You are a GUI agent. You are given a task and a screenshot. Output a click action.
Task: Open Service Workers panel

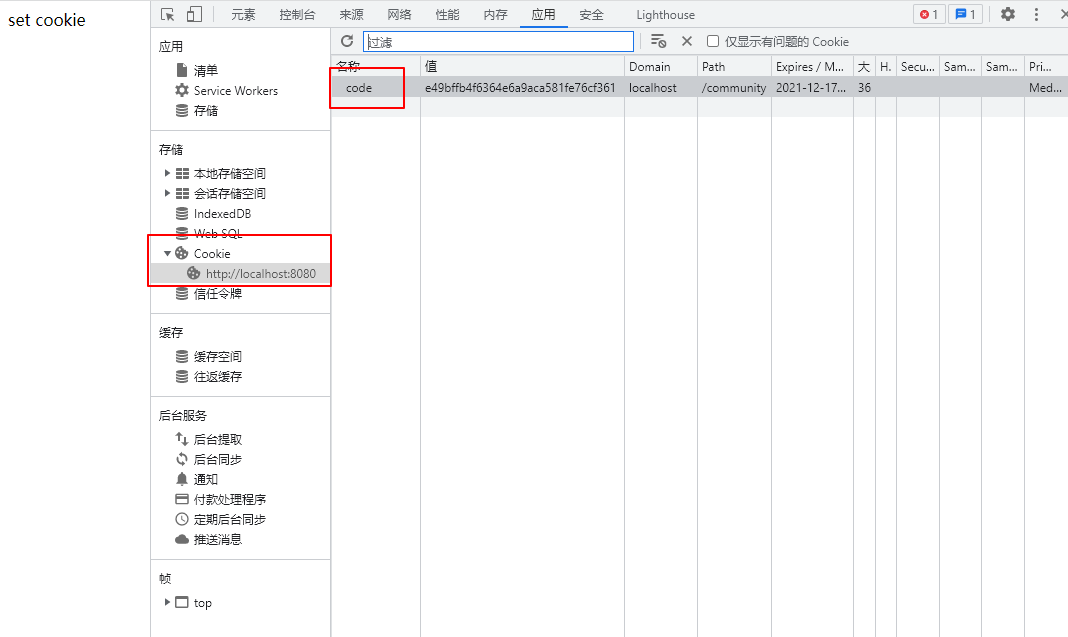236,91
